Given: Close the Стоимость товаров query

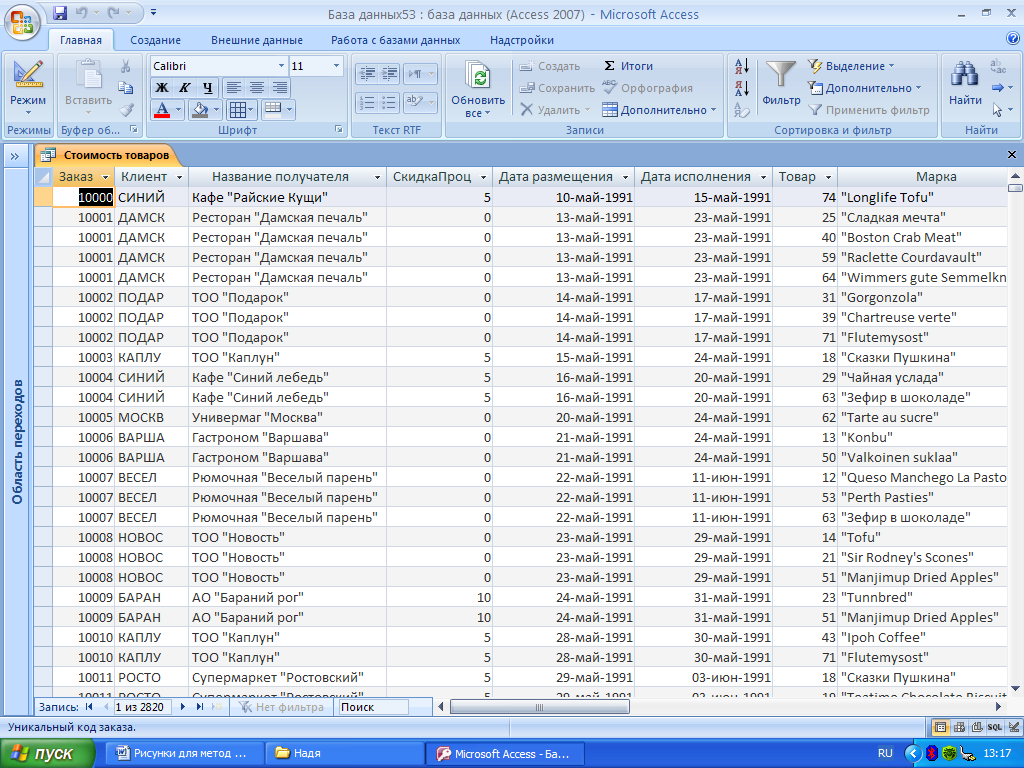Looking at the screenshot, I should click(1012, 155).
